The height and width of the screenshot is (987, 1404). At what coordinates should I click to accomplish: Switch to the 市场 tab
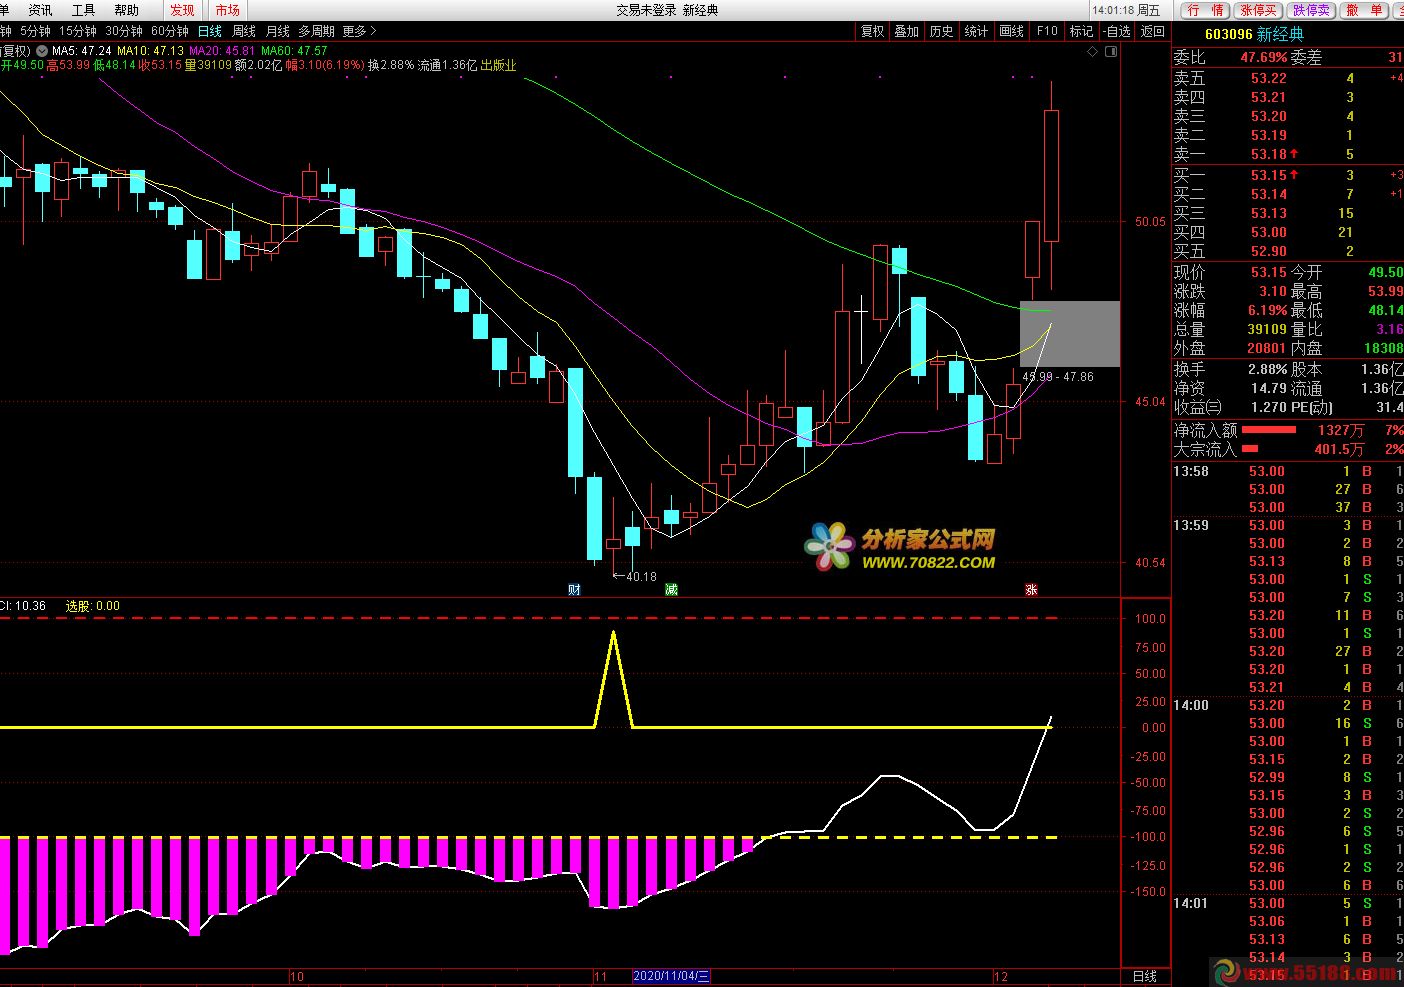point(228,10)
